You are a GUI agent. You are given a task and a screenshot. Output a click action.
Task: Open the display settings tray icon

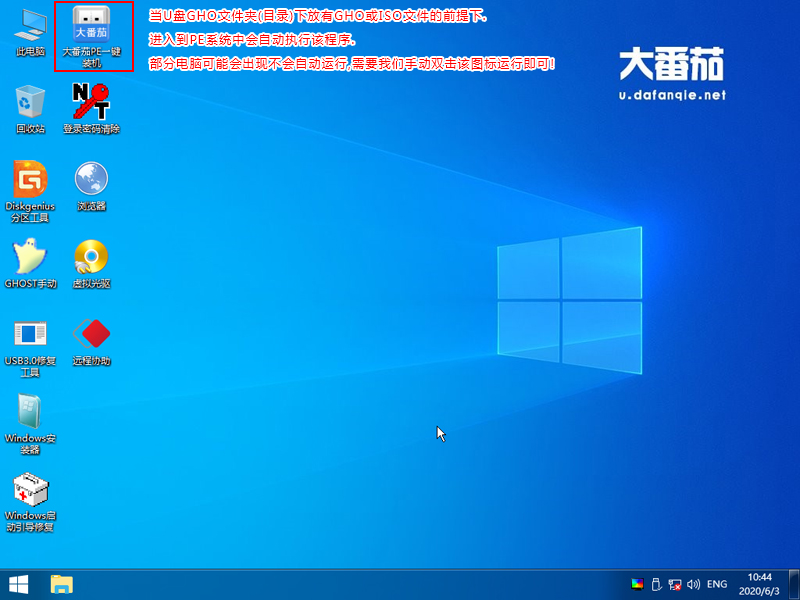click(x=638, y=583)
